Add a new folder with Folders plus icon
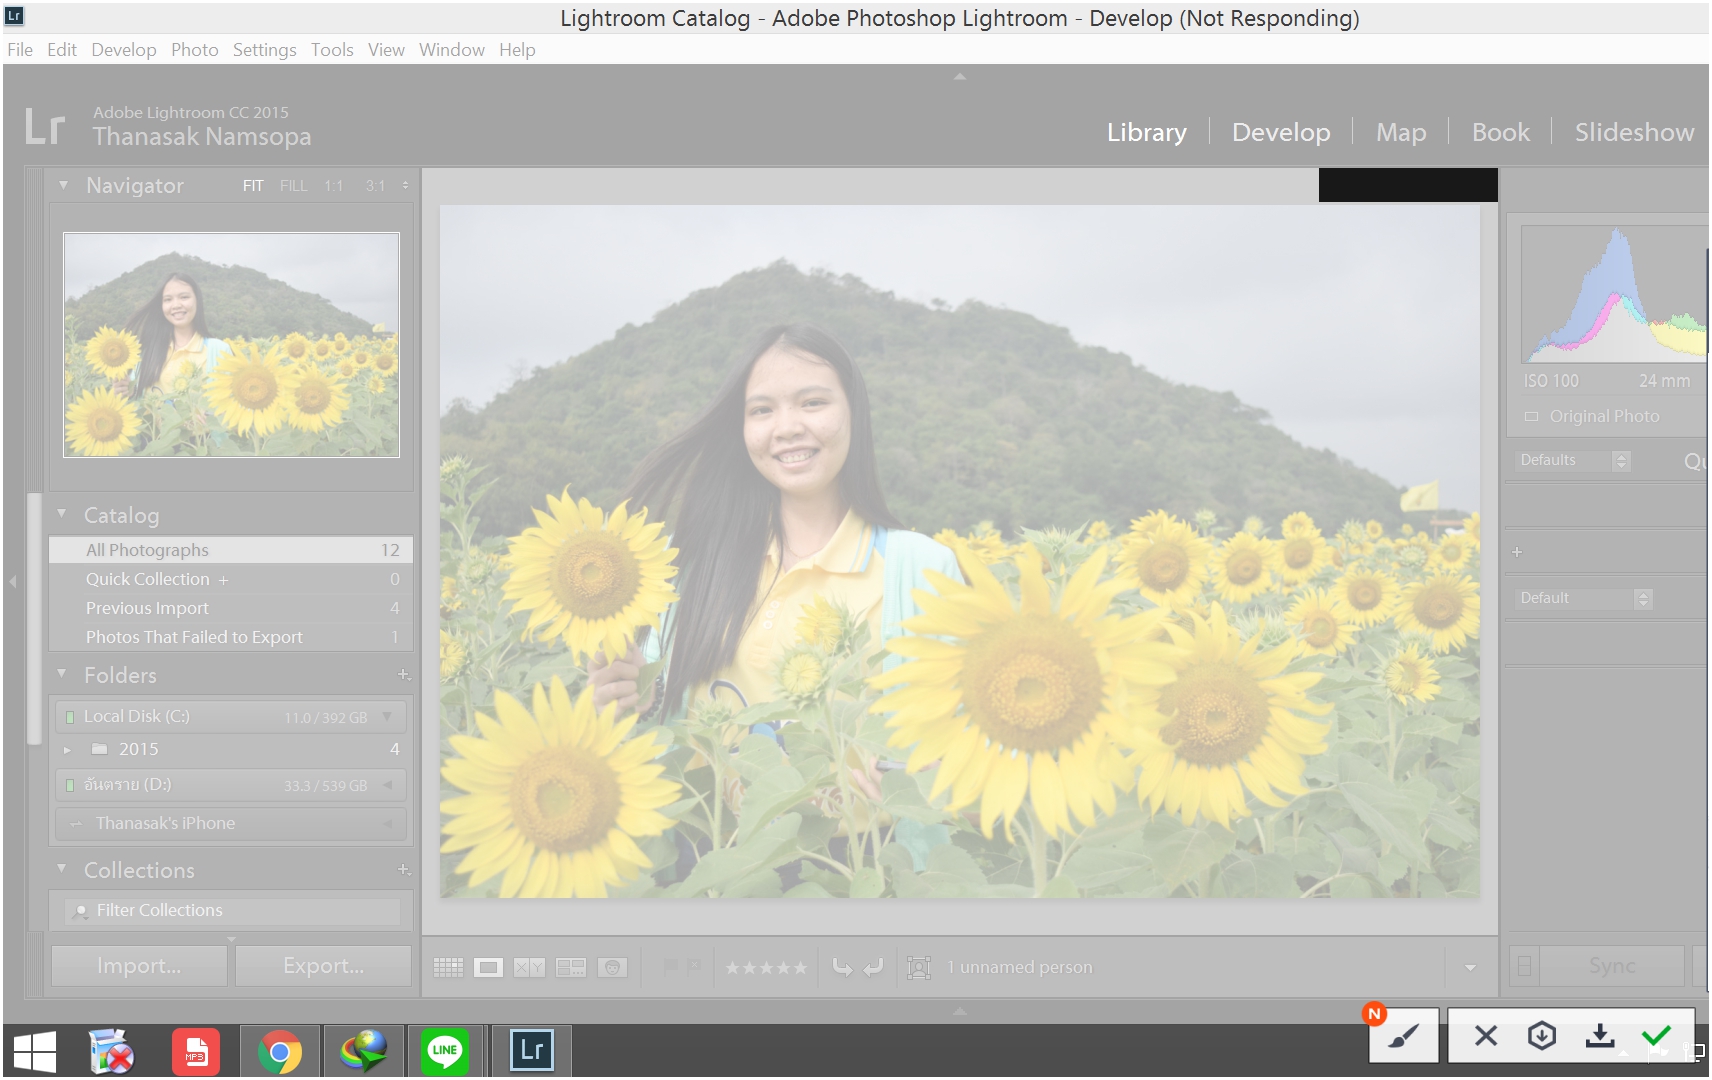The image size is (1712, 1080). coord(403,675)
